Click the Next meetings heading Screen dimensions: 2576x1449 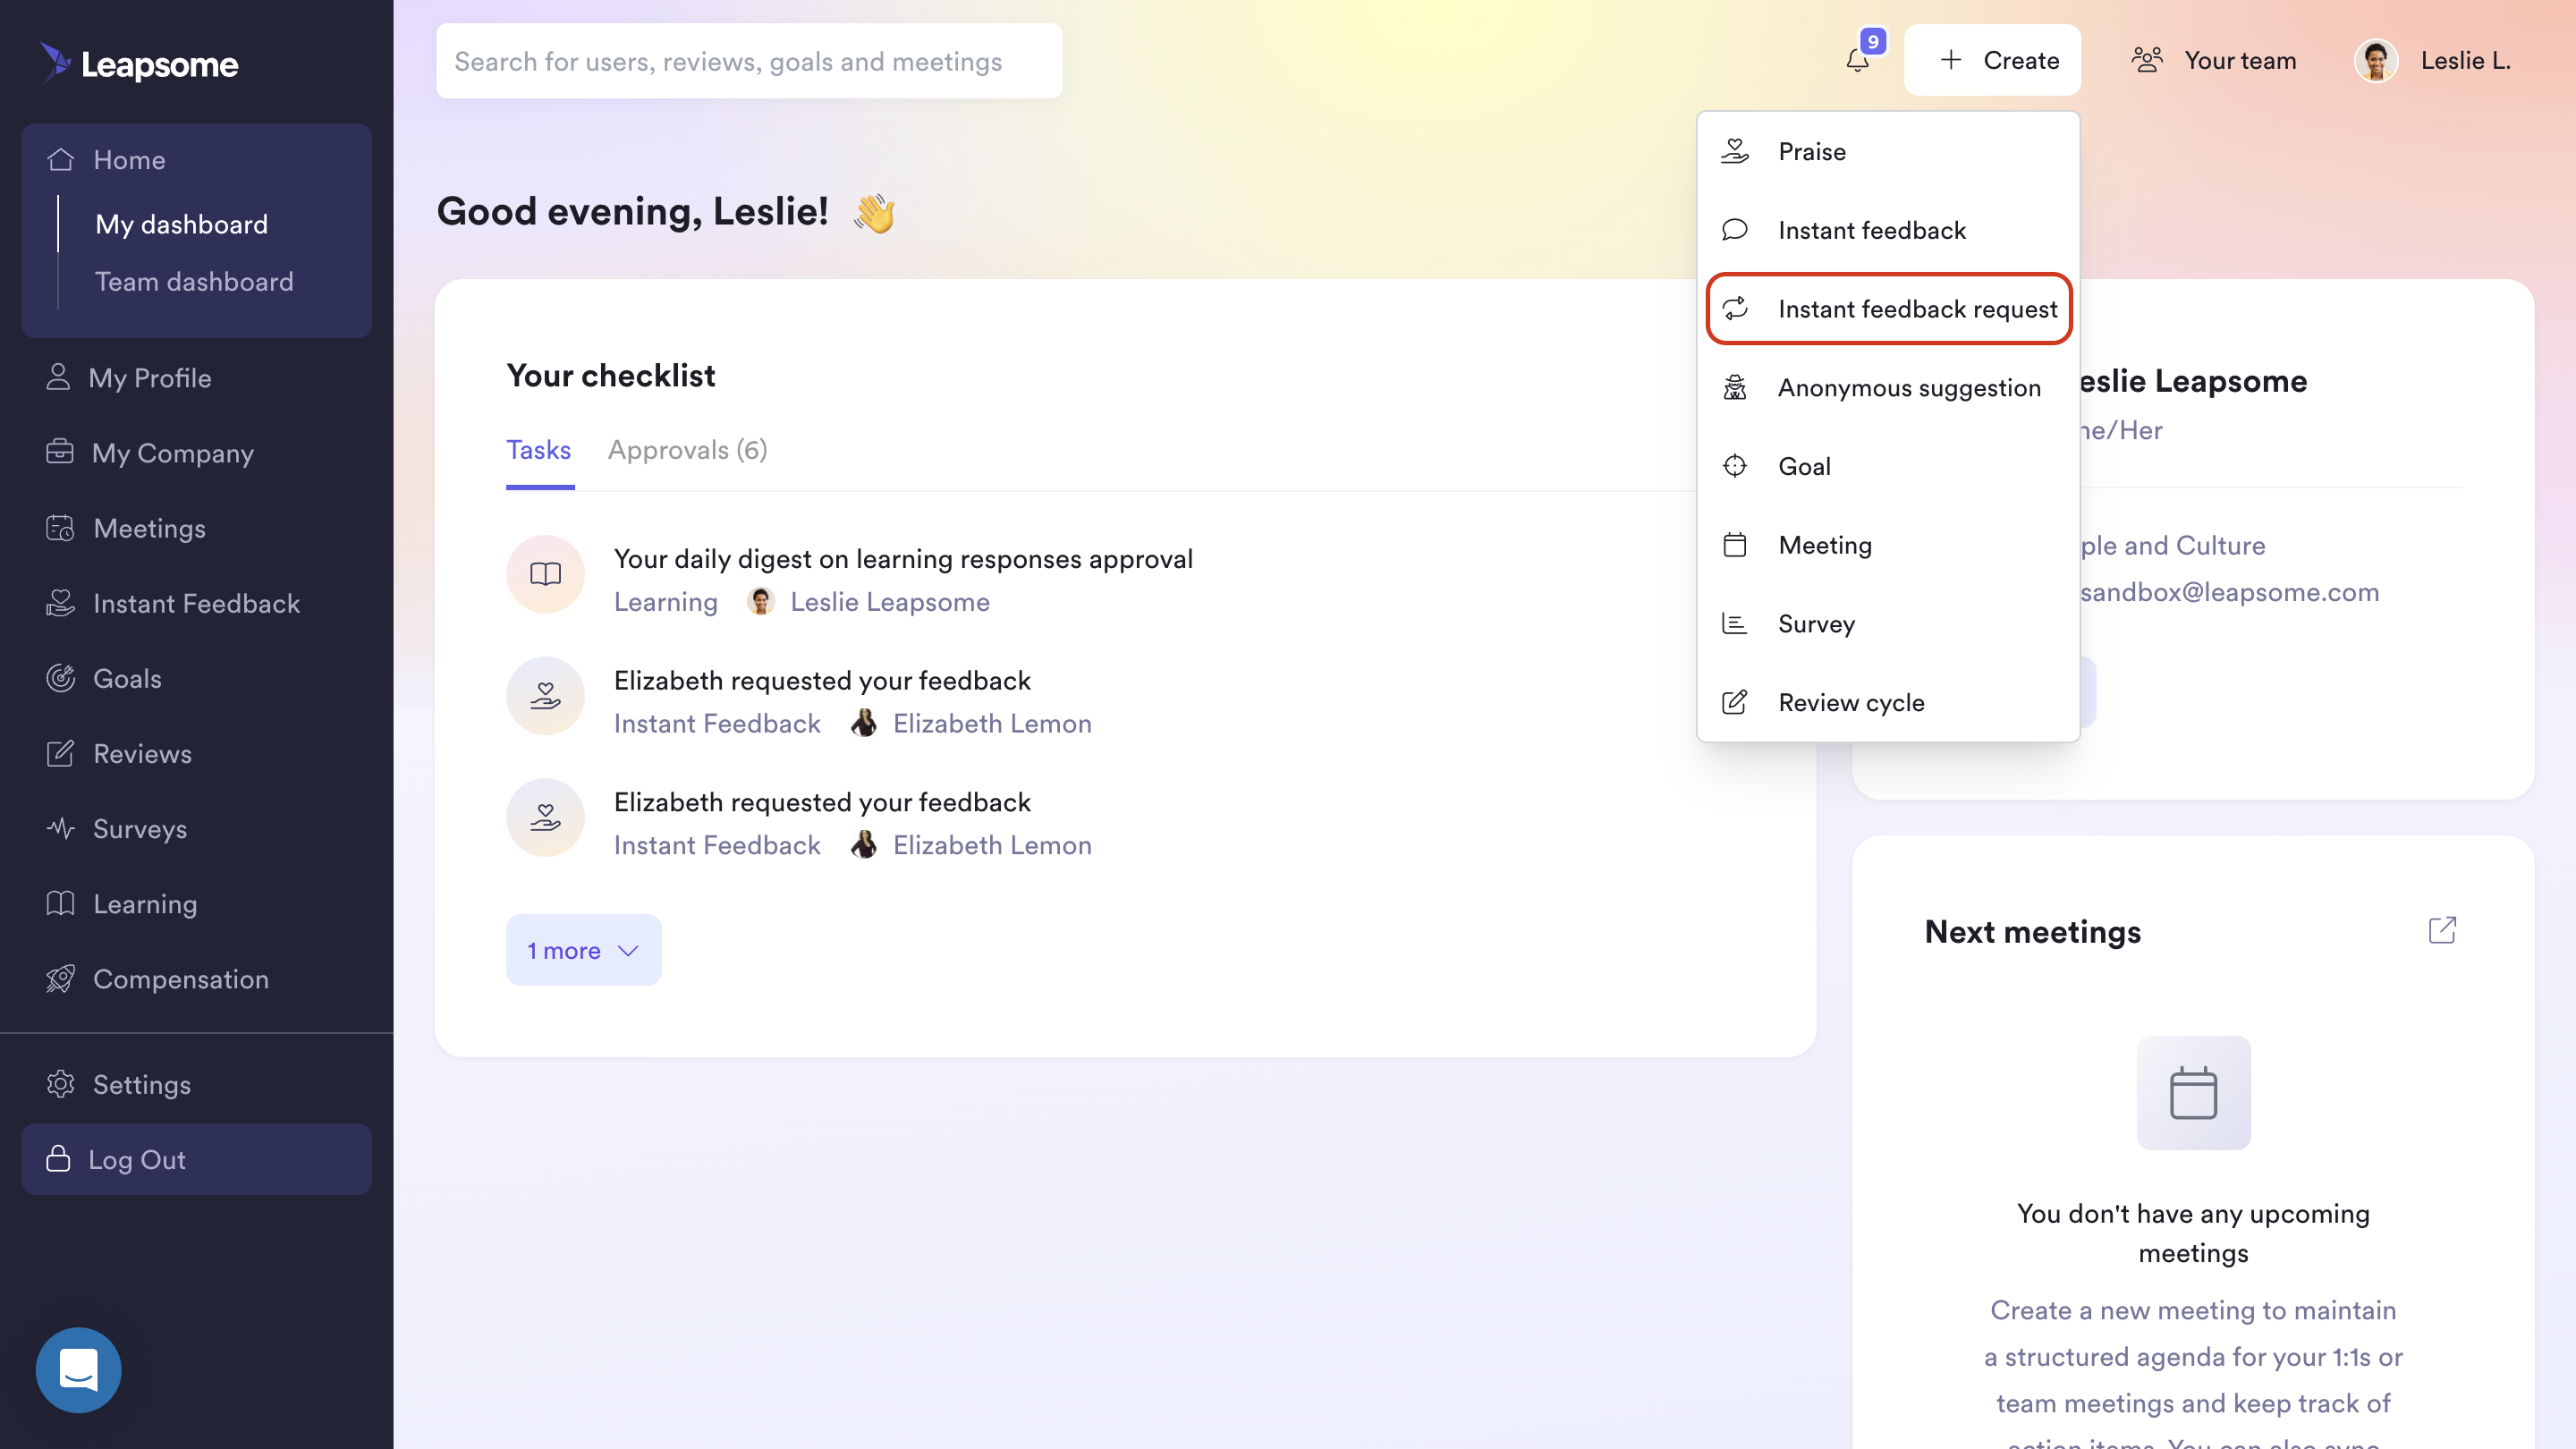(x=2032, y=931)
